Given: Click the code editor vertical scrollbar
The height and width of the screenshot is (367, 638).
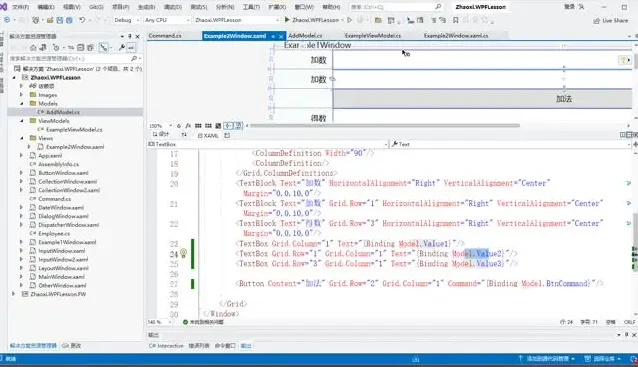Looking at the screenshot, I should pyautogui.click(x=636, y=234).
